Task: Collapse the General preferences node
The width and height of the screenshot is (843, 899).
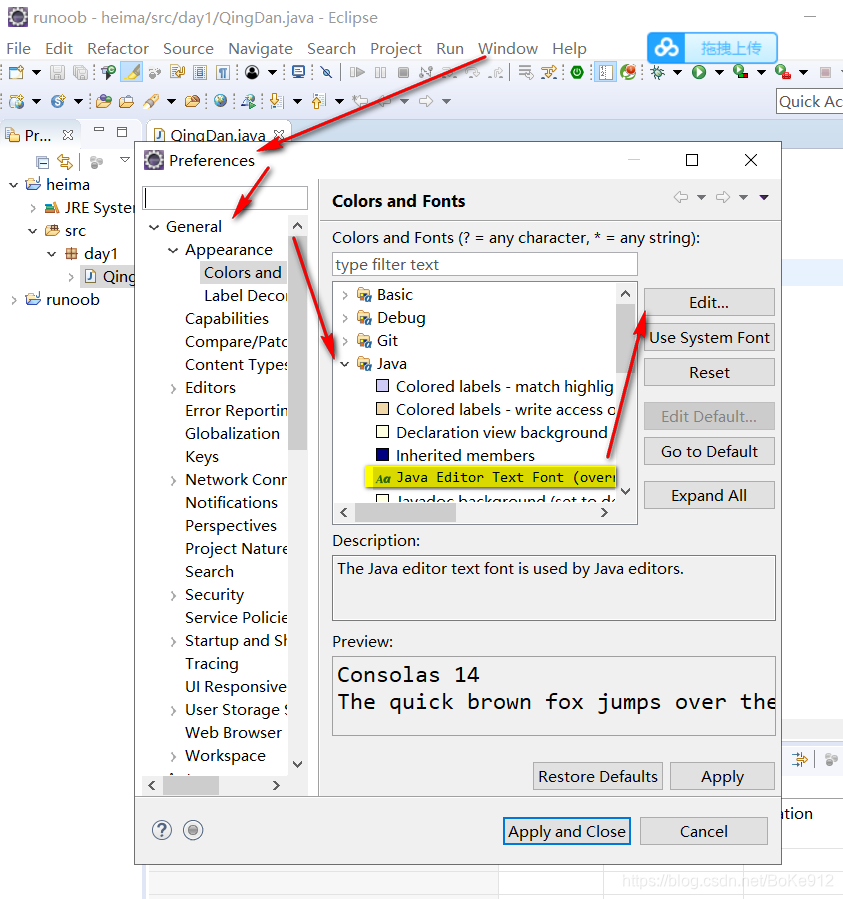Action: coord(154,227)
